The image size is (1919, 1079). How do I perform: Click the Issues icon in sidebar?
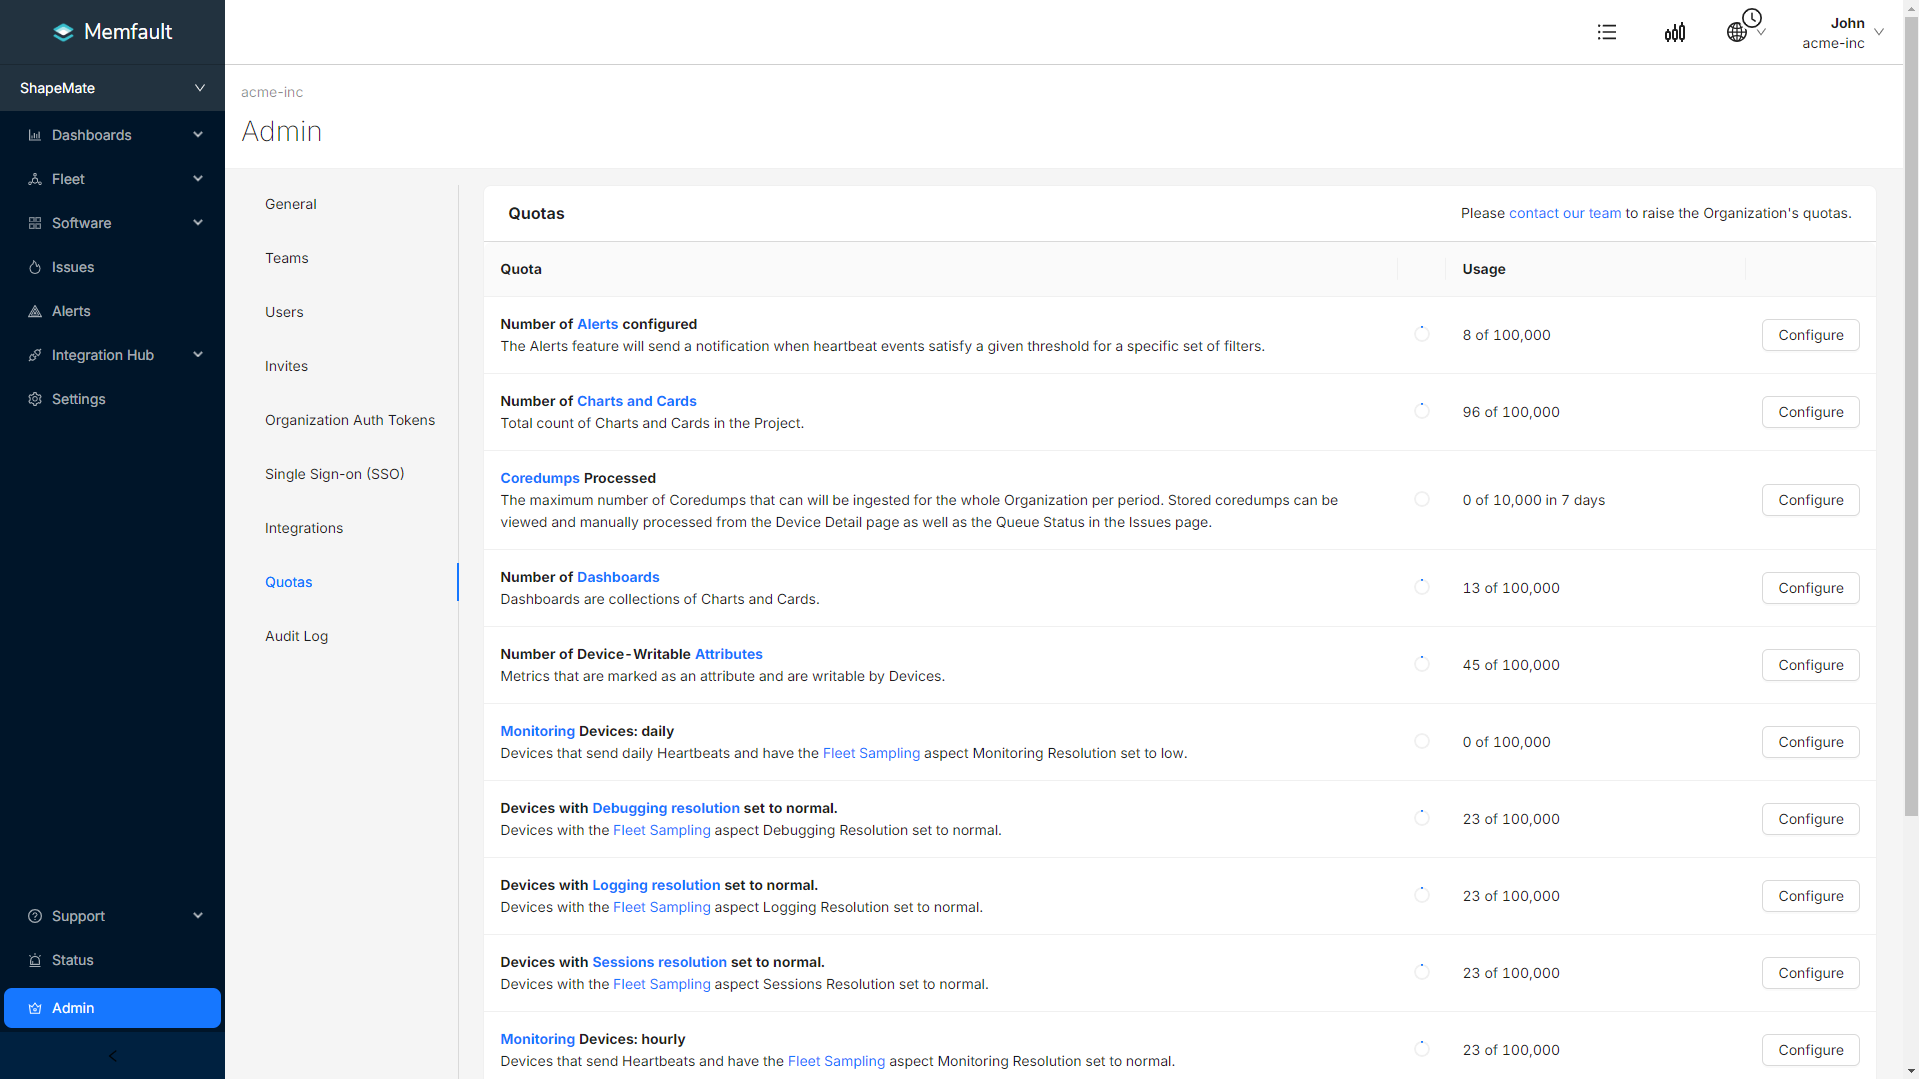tap(35, 267)
